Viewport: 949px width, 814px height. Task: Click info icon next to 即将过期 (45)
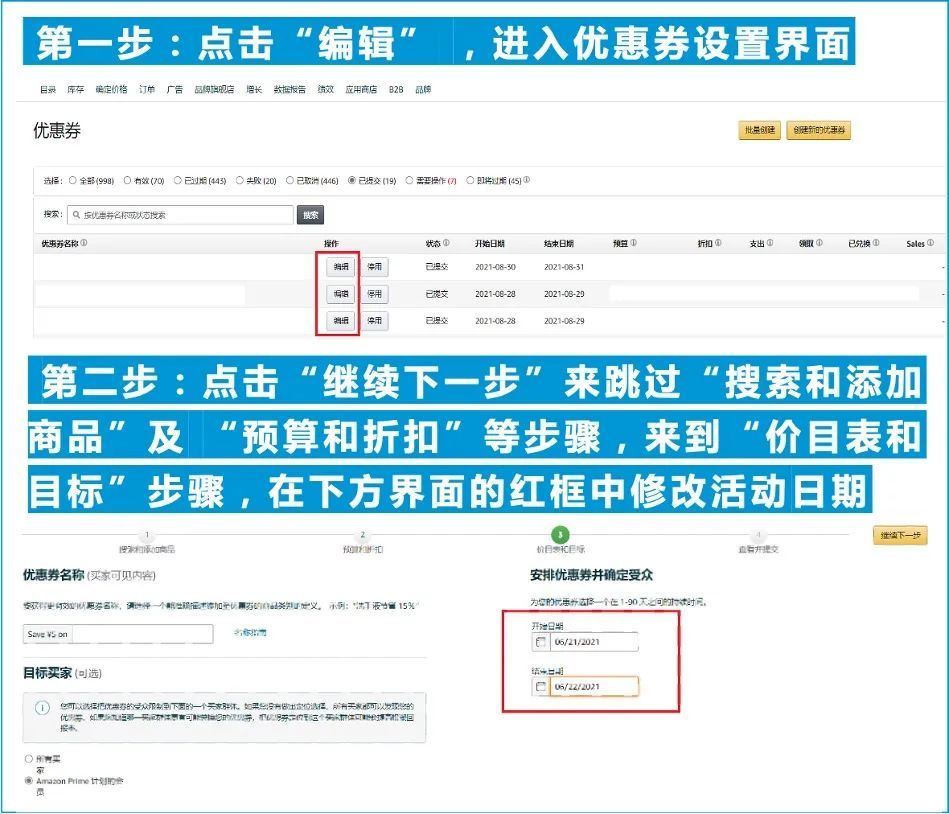[x=527, y=180]
